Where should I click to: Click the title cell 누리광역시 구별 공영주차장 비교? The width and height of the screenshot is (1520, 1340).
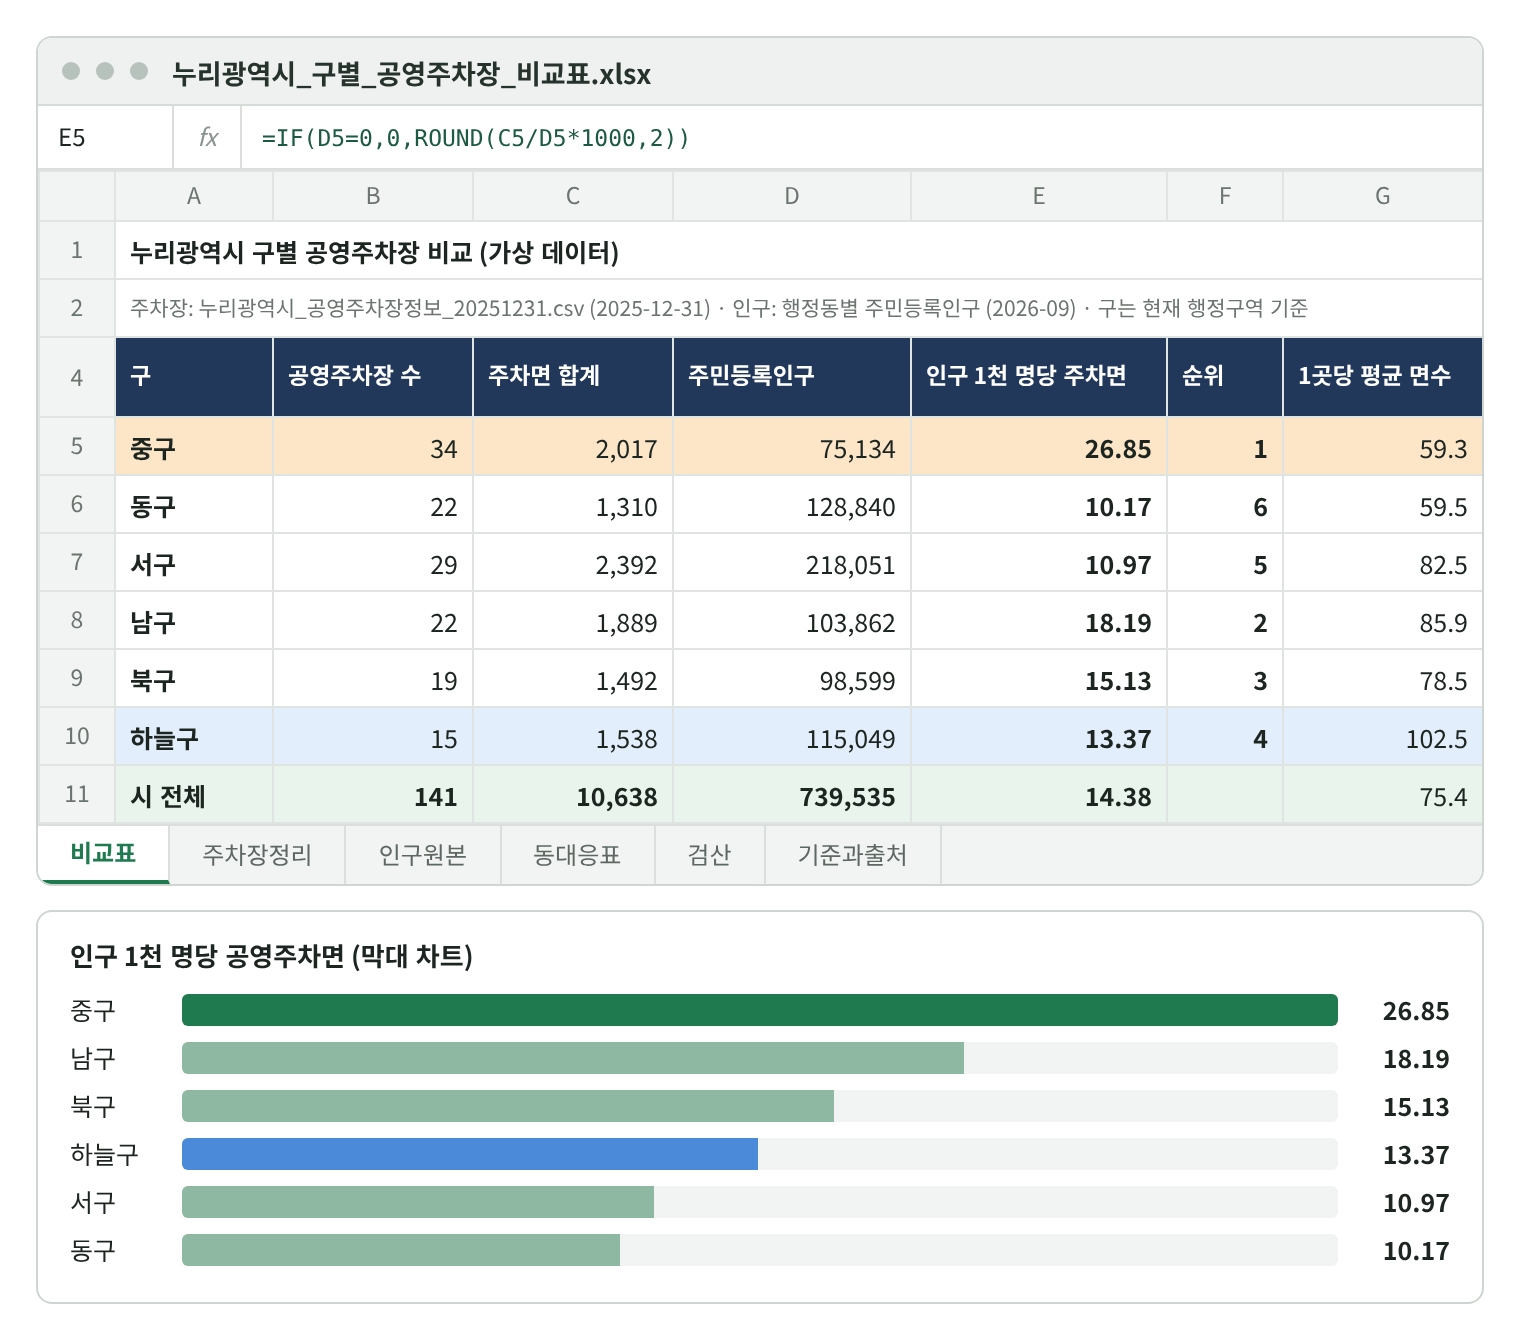pyautogui.click(x=799, y=251)
